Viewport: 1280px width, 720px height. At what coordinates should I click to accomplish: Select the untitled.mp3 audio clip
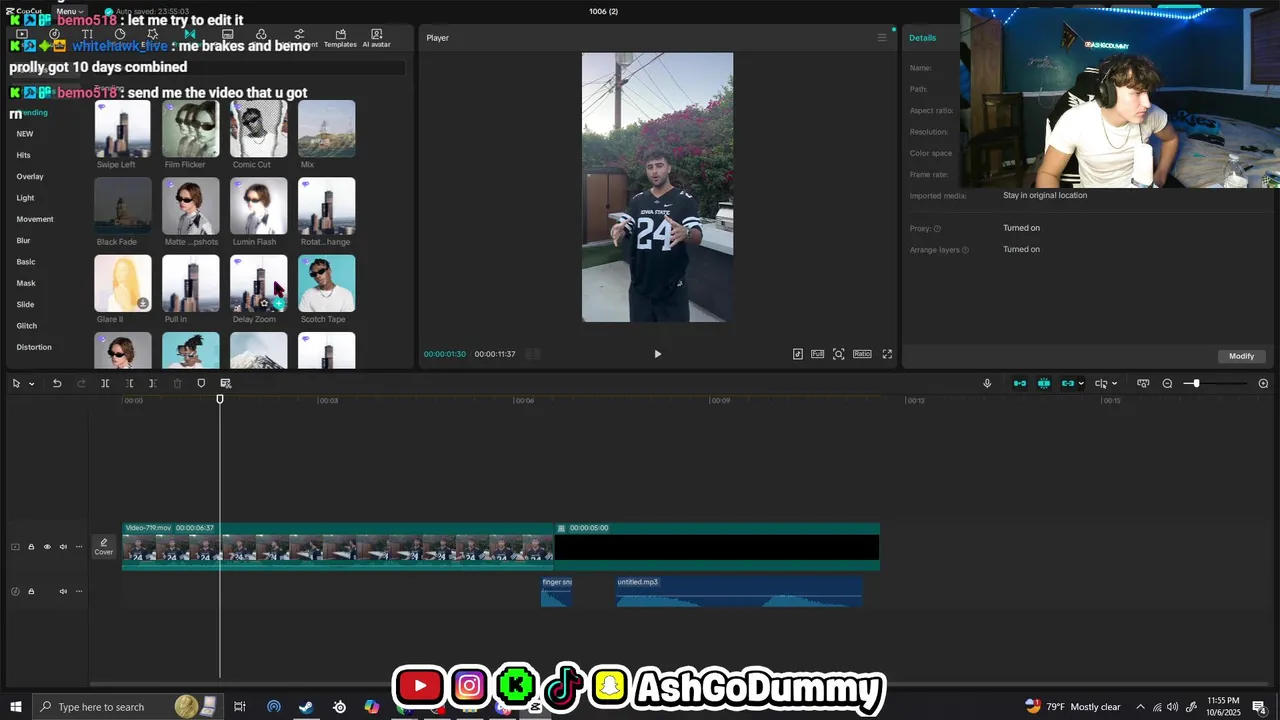(x=739, y=591)
